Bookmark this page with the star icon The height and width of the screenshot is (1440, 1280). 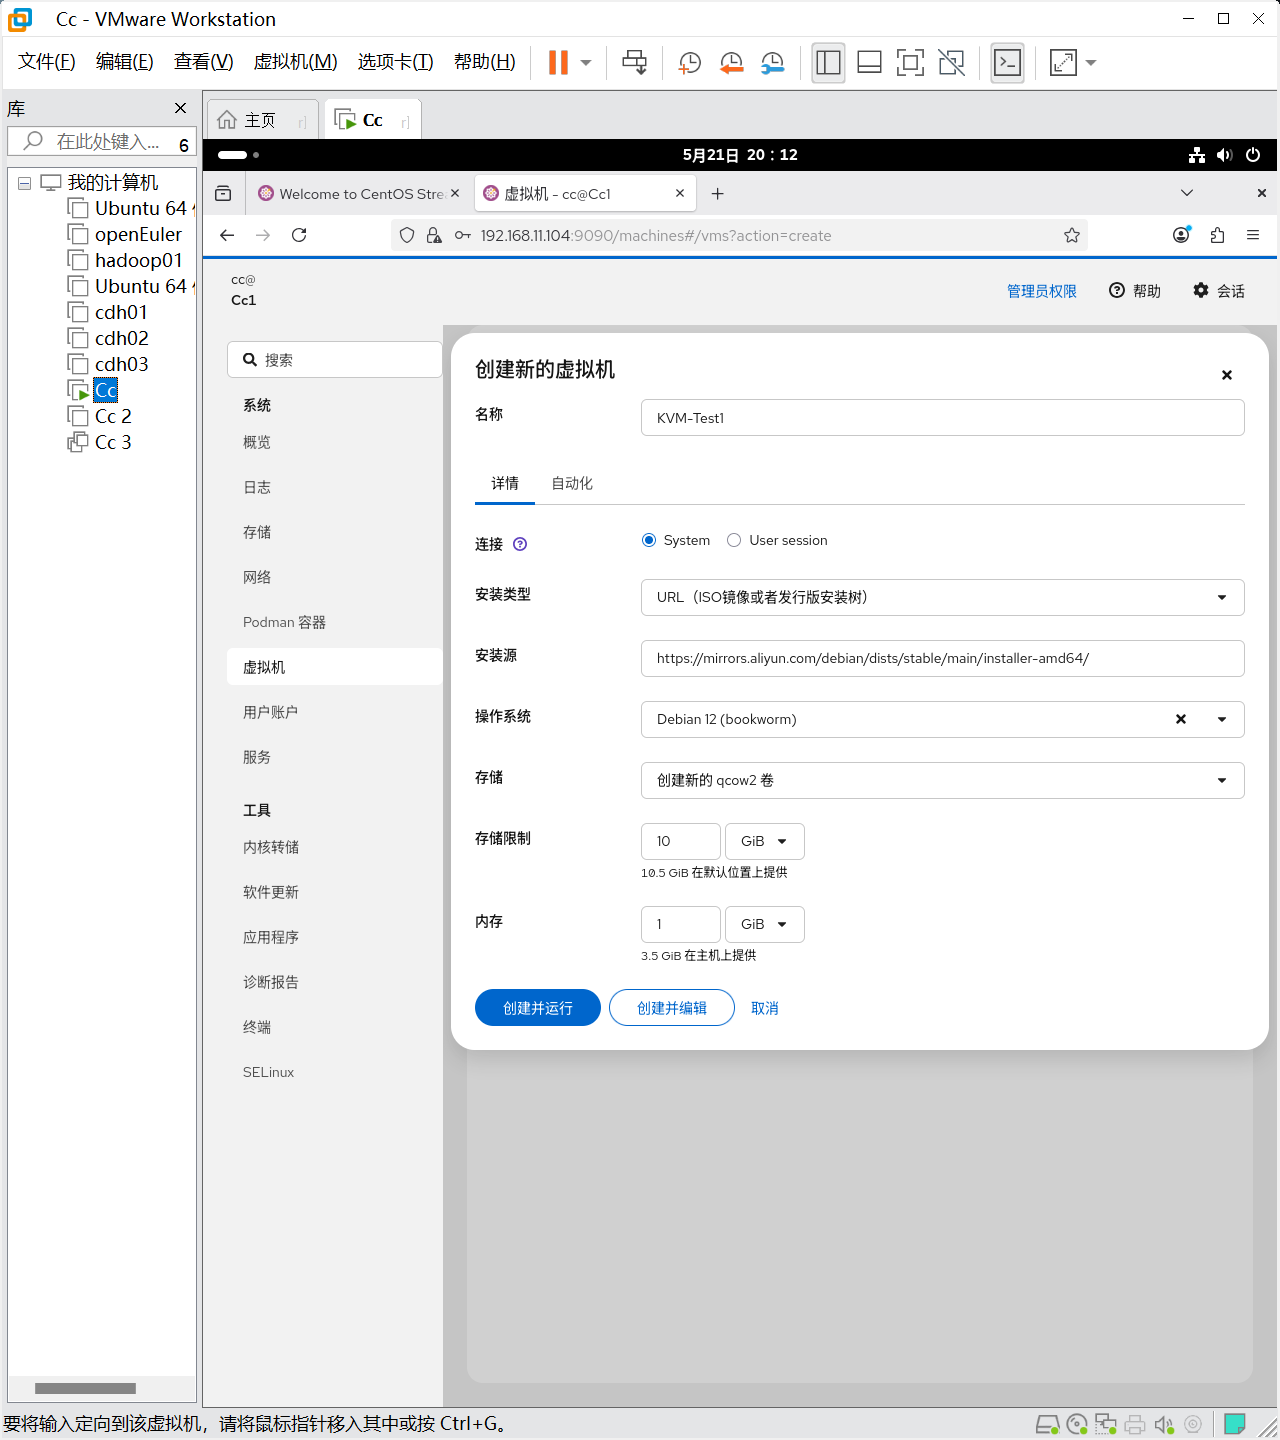tap(1072, 235)
